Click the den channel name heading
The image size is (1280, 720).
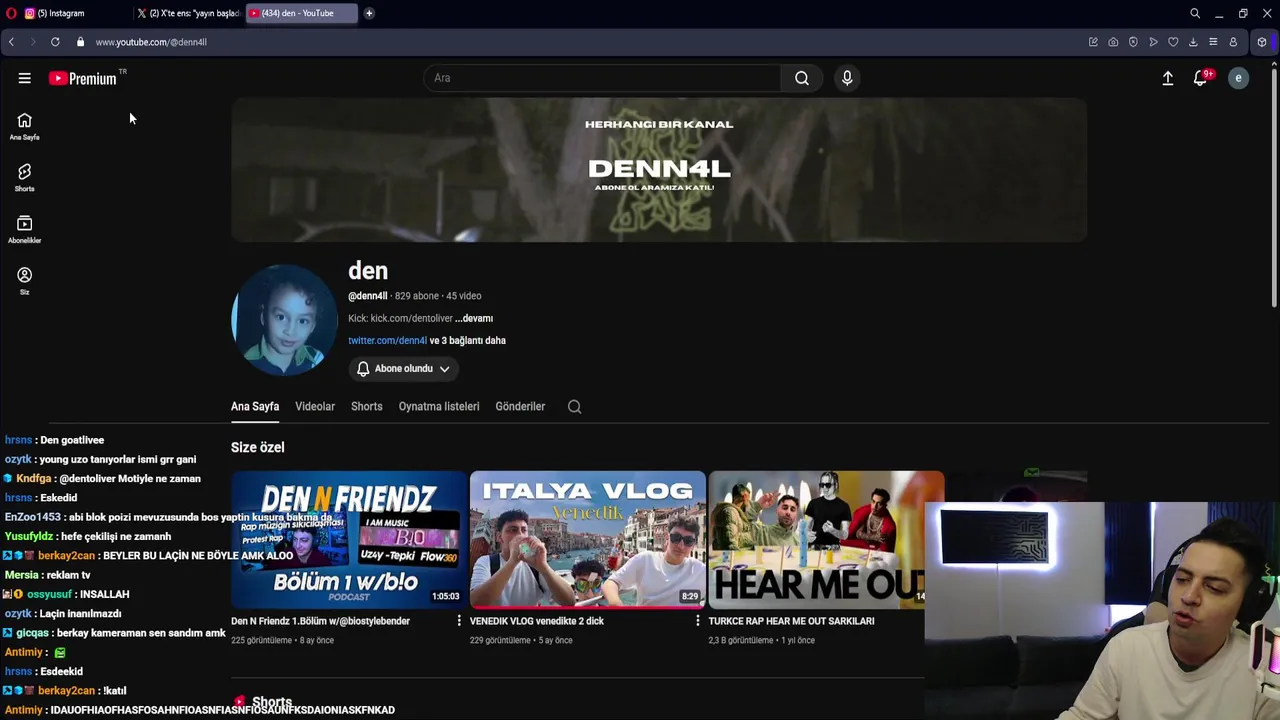tap(368, 271)
